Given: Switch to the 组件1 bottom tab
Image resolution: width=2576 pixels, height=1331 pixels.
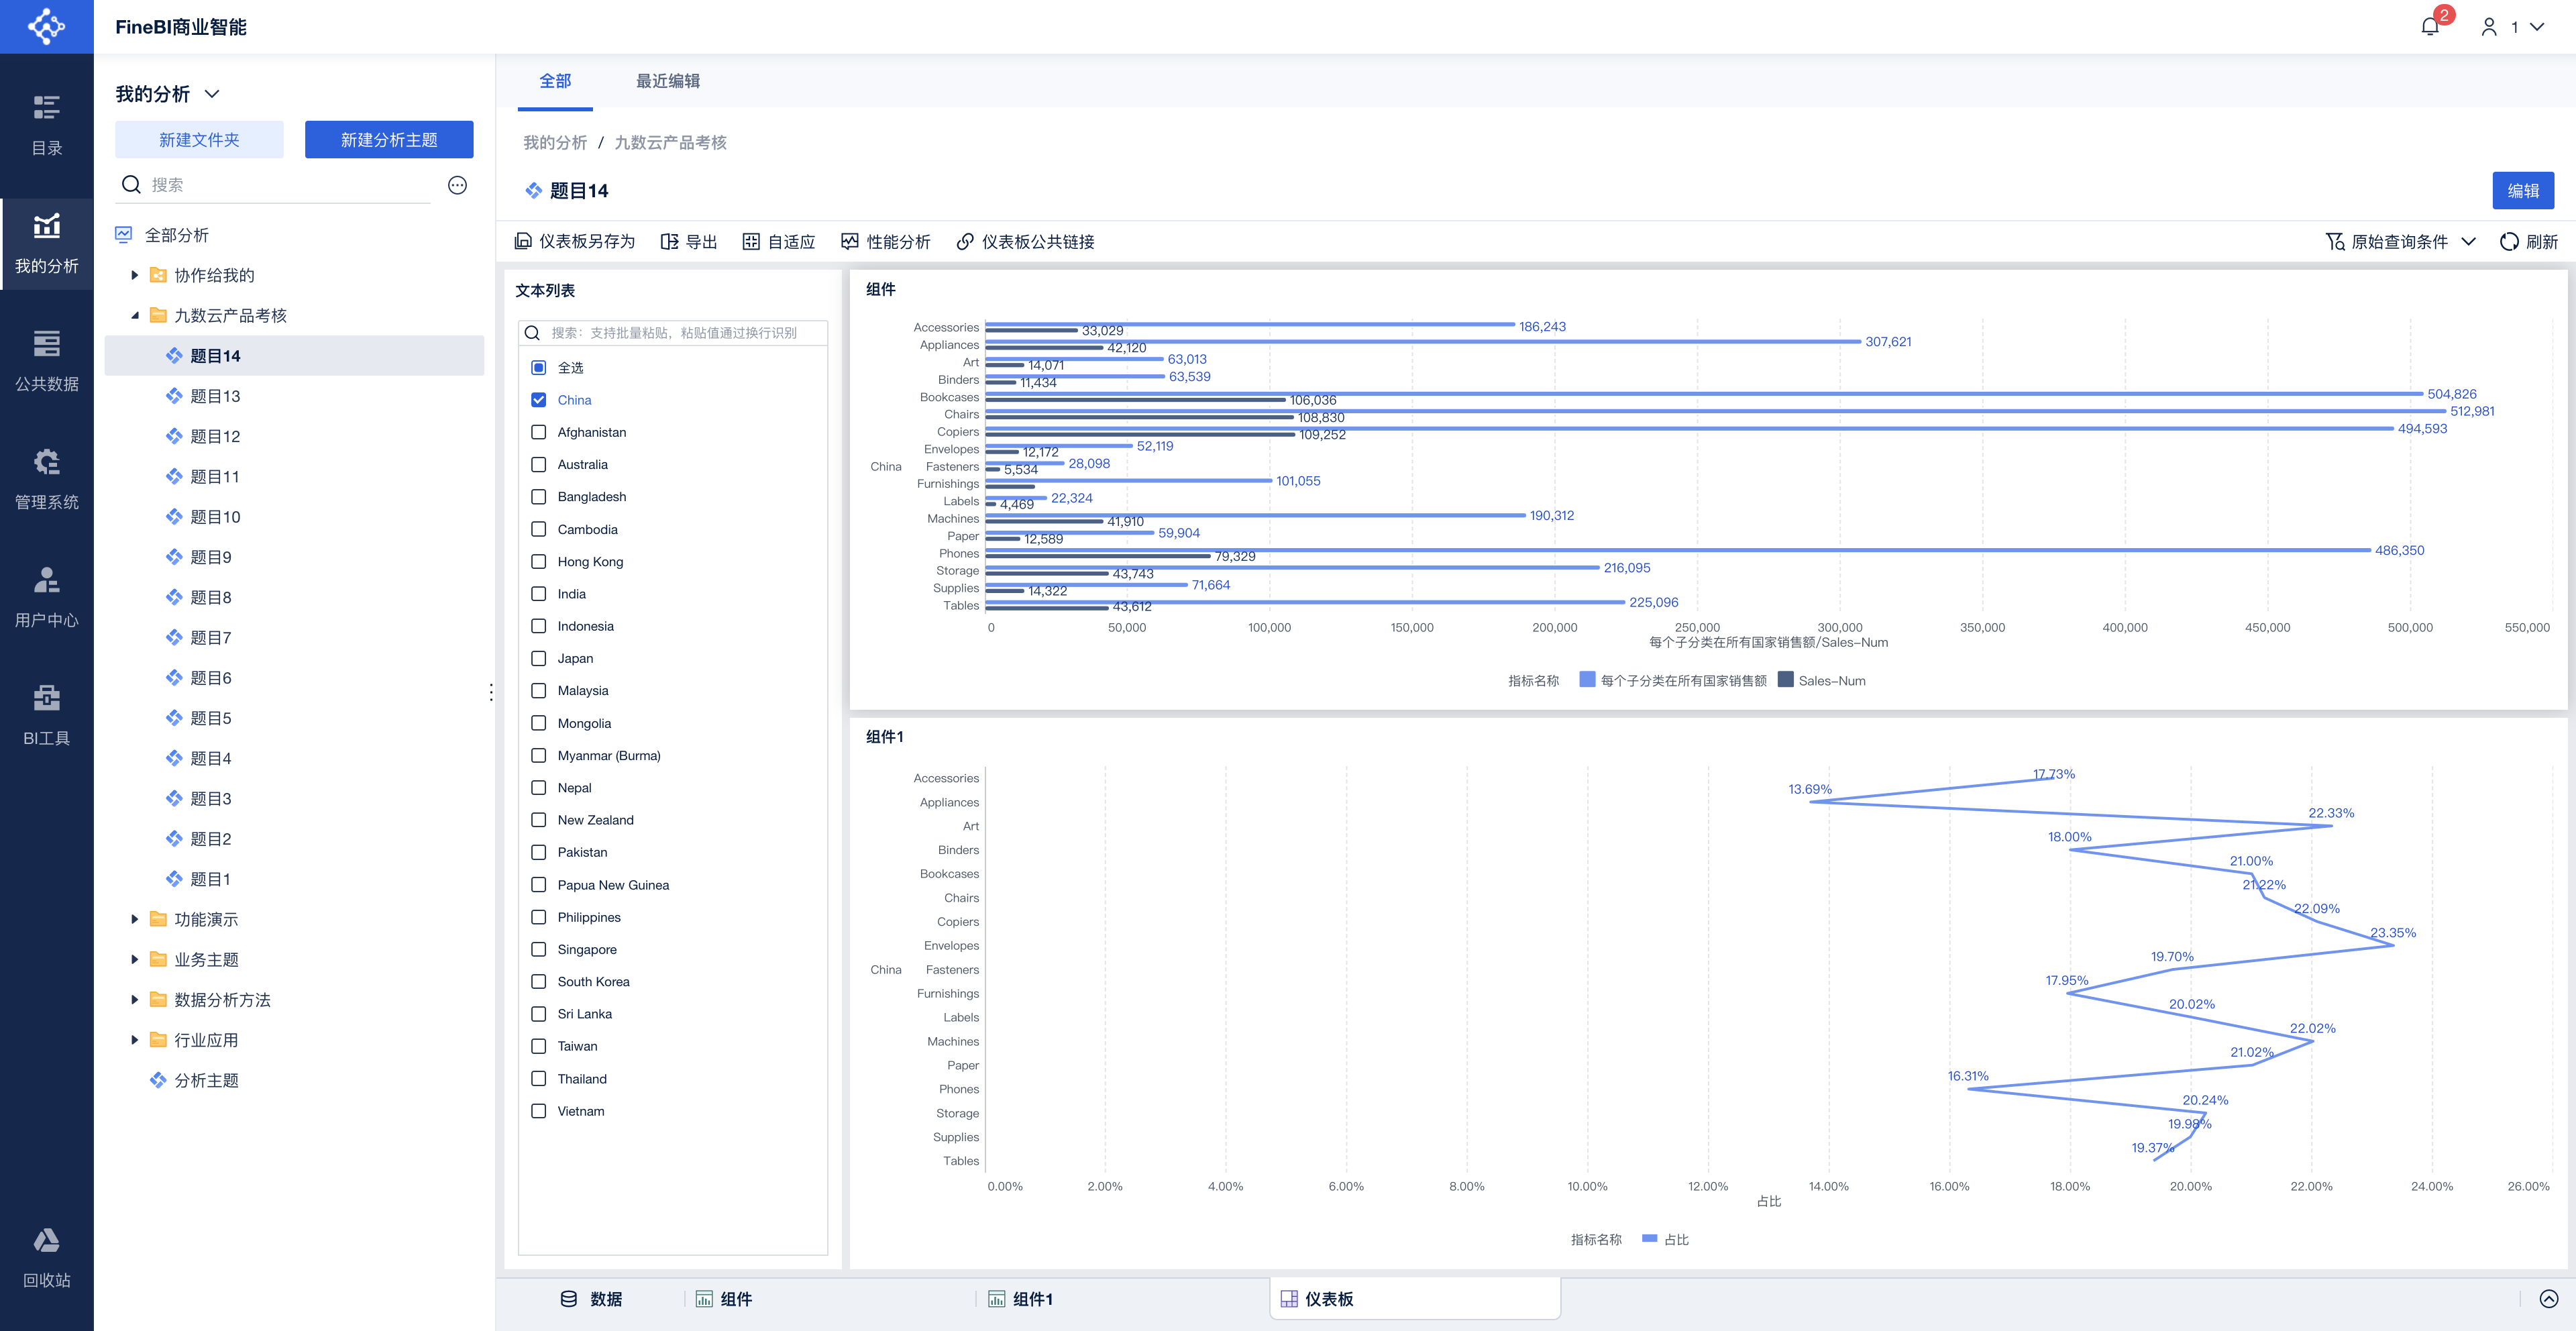Looking at the screenshot, I should tap(1021, 1299).
